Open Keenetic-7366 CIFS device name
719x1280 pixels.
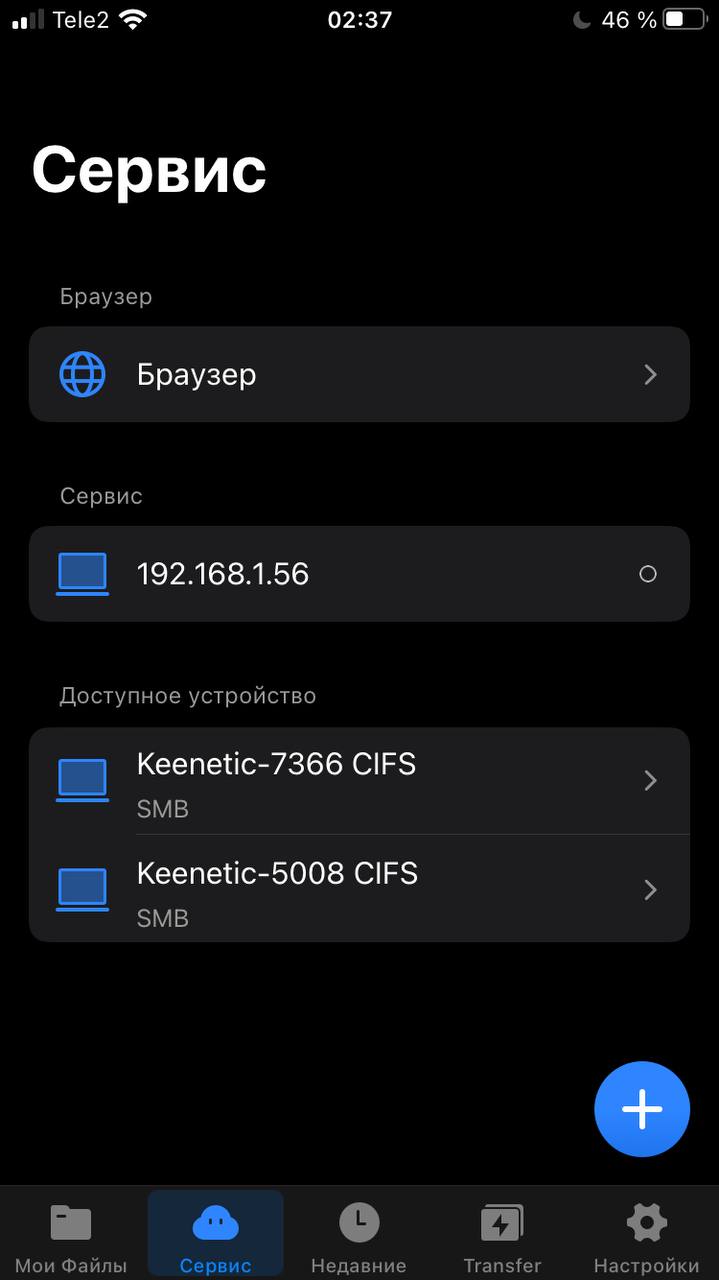pyautogui.click(x=276, y=764)
